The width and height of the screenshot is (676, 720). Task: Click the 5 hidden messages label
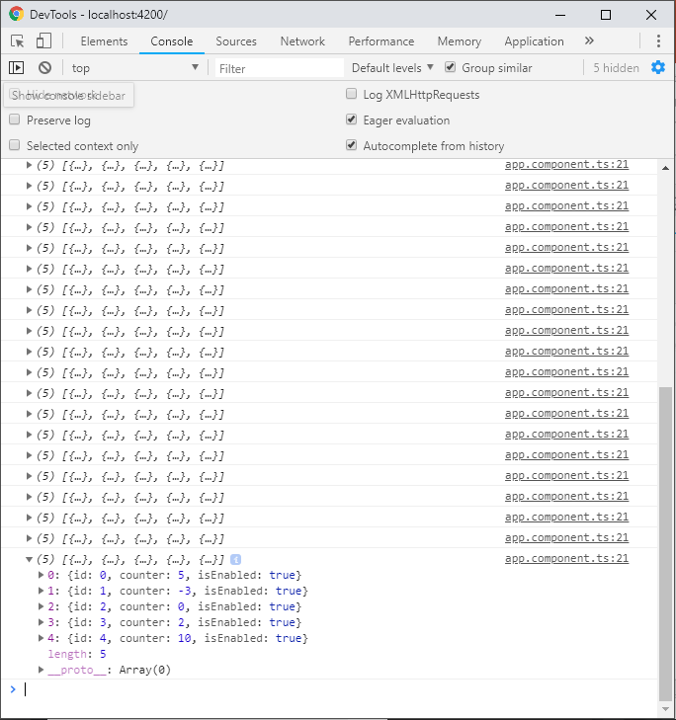point(616,68)
